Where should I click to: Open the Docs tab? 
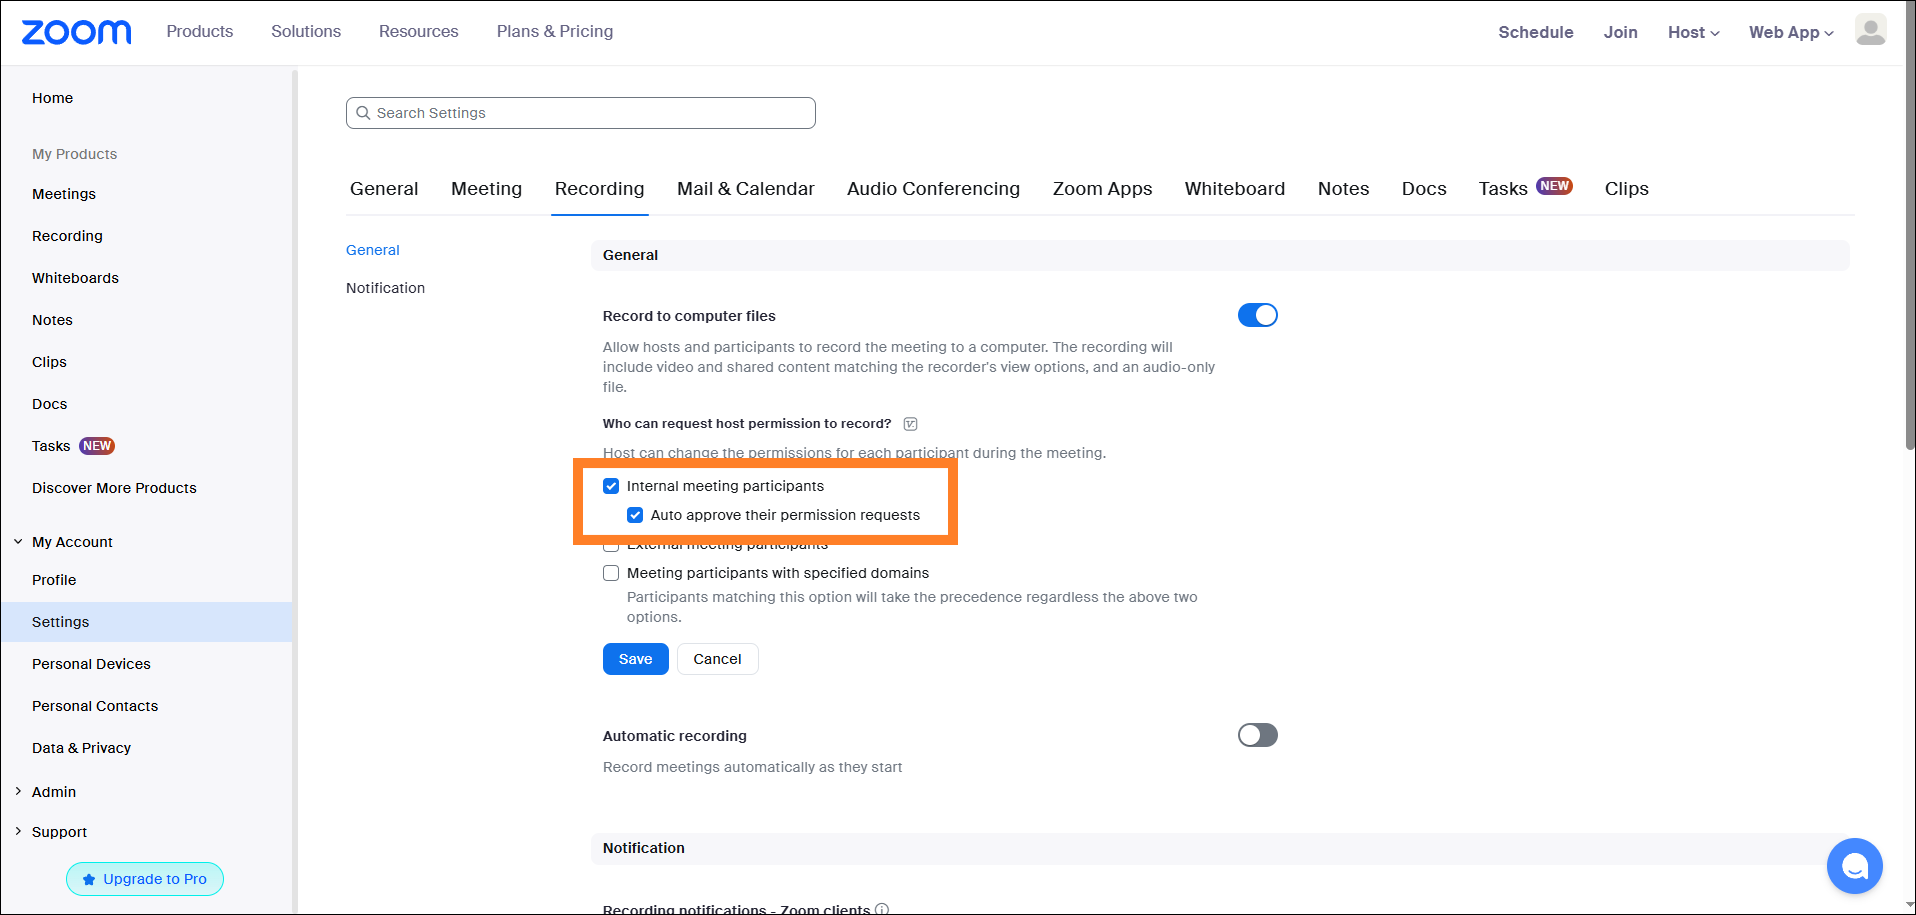click(x=1424, y=189)
